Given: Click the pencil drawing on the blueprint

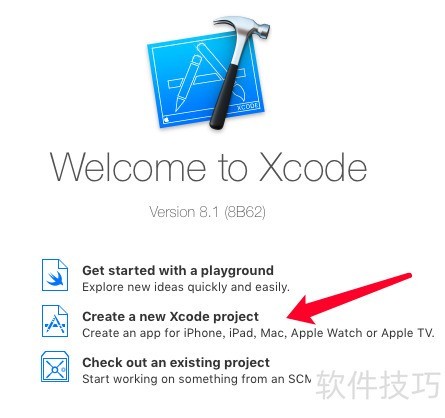Looking at the screenshot, I should [x=188, y=83].
